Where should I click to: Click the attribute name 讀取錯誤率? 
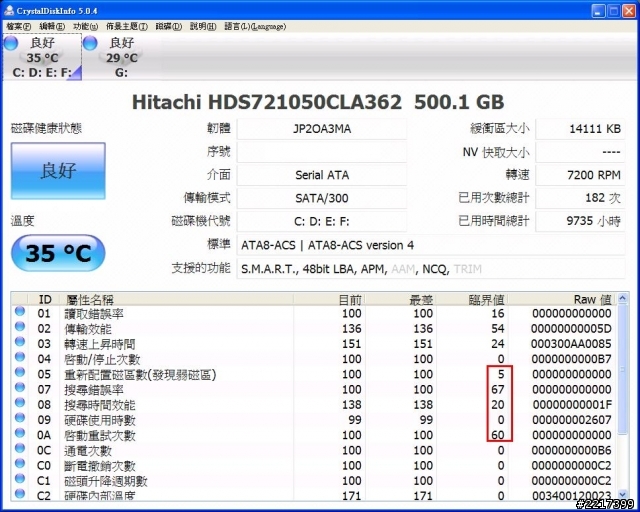point(94,314)
